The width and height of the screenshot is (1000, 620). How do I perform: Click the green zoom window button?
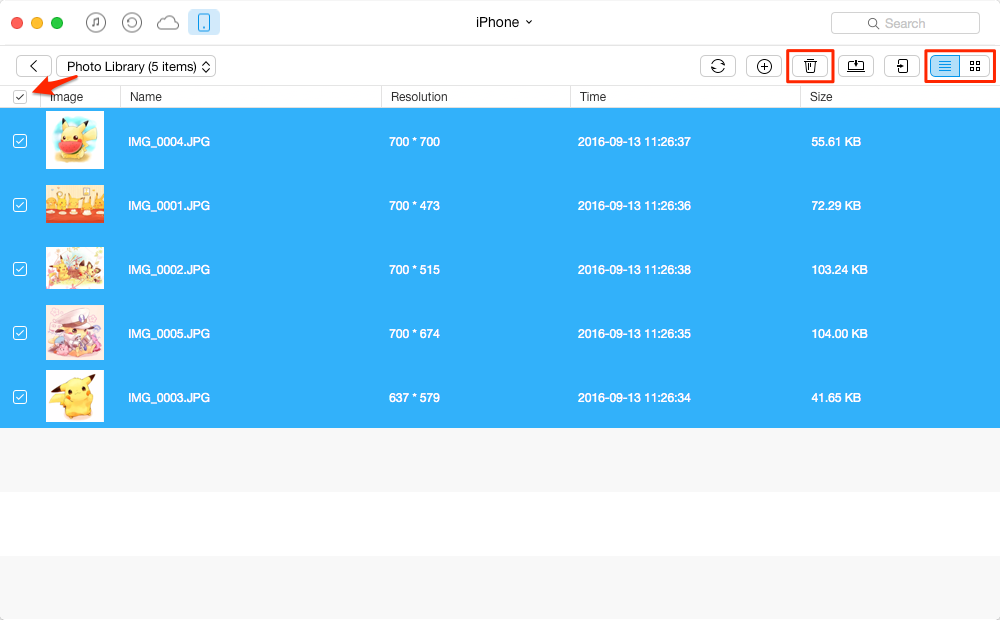click(57, 23)
